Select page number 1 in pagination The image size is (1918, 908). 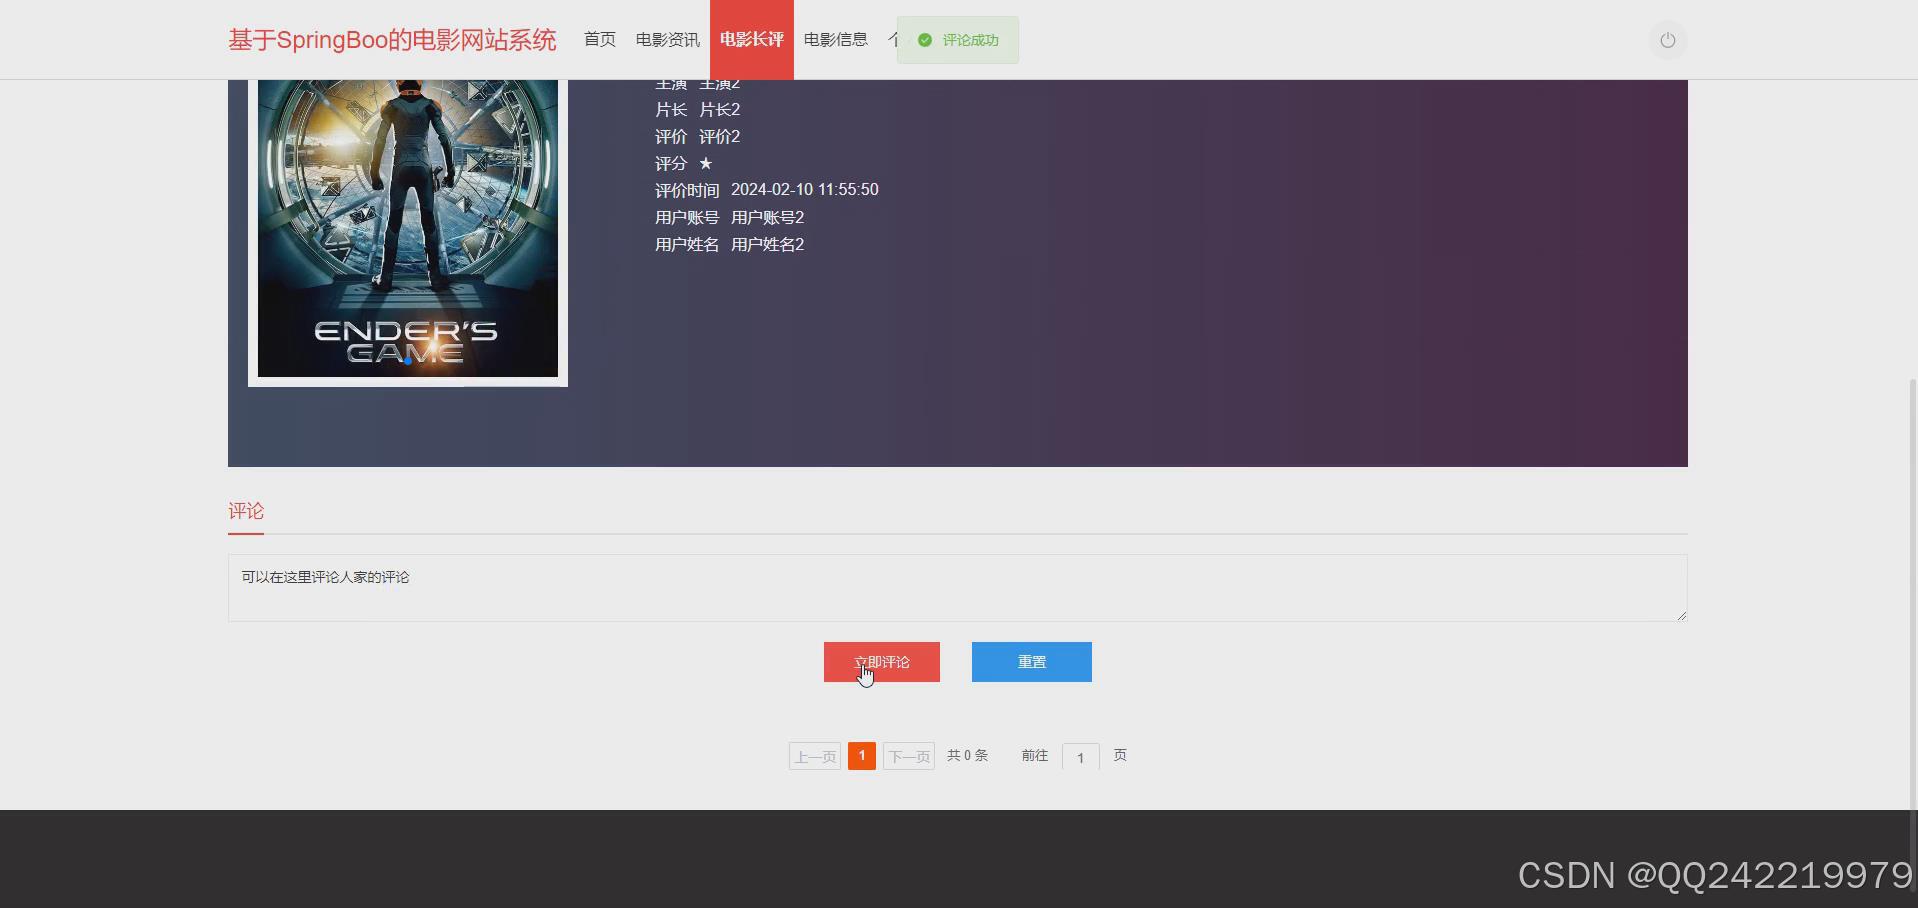(860, 755)
